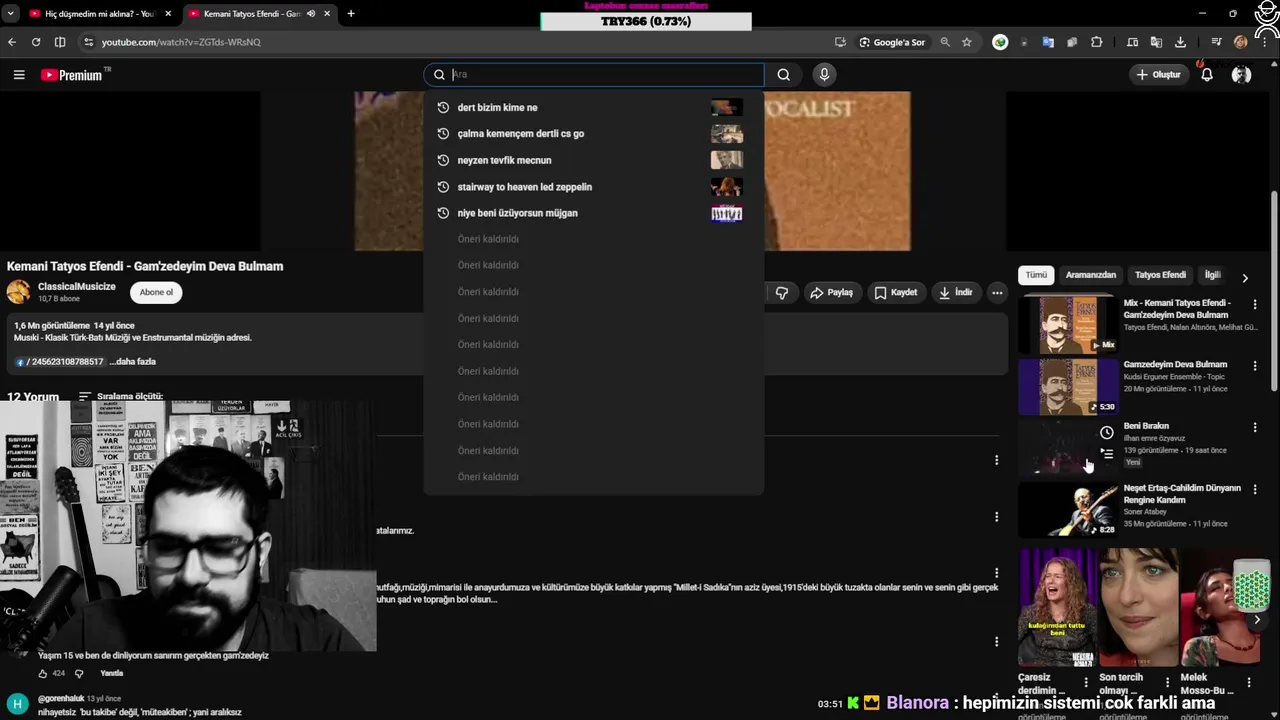This screenshot has height=720, width=1280.
Task: Reload the page with the refresh icon
Action: [36, 42]
